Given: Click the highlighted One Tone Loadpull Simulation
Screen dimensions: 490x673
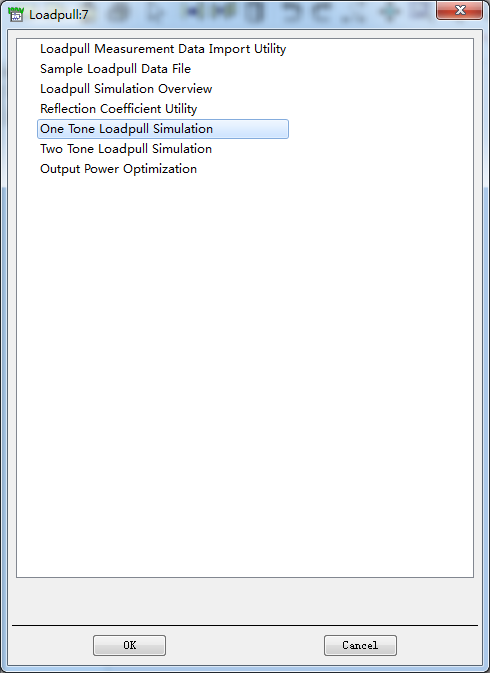Looking at the screenshot, I should (x=163, y=129).
